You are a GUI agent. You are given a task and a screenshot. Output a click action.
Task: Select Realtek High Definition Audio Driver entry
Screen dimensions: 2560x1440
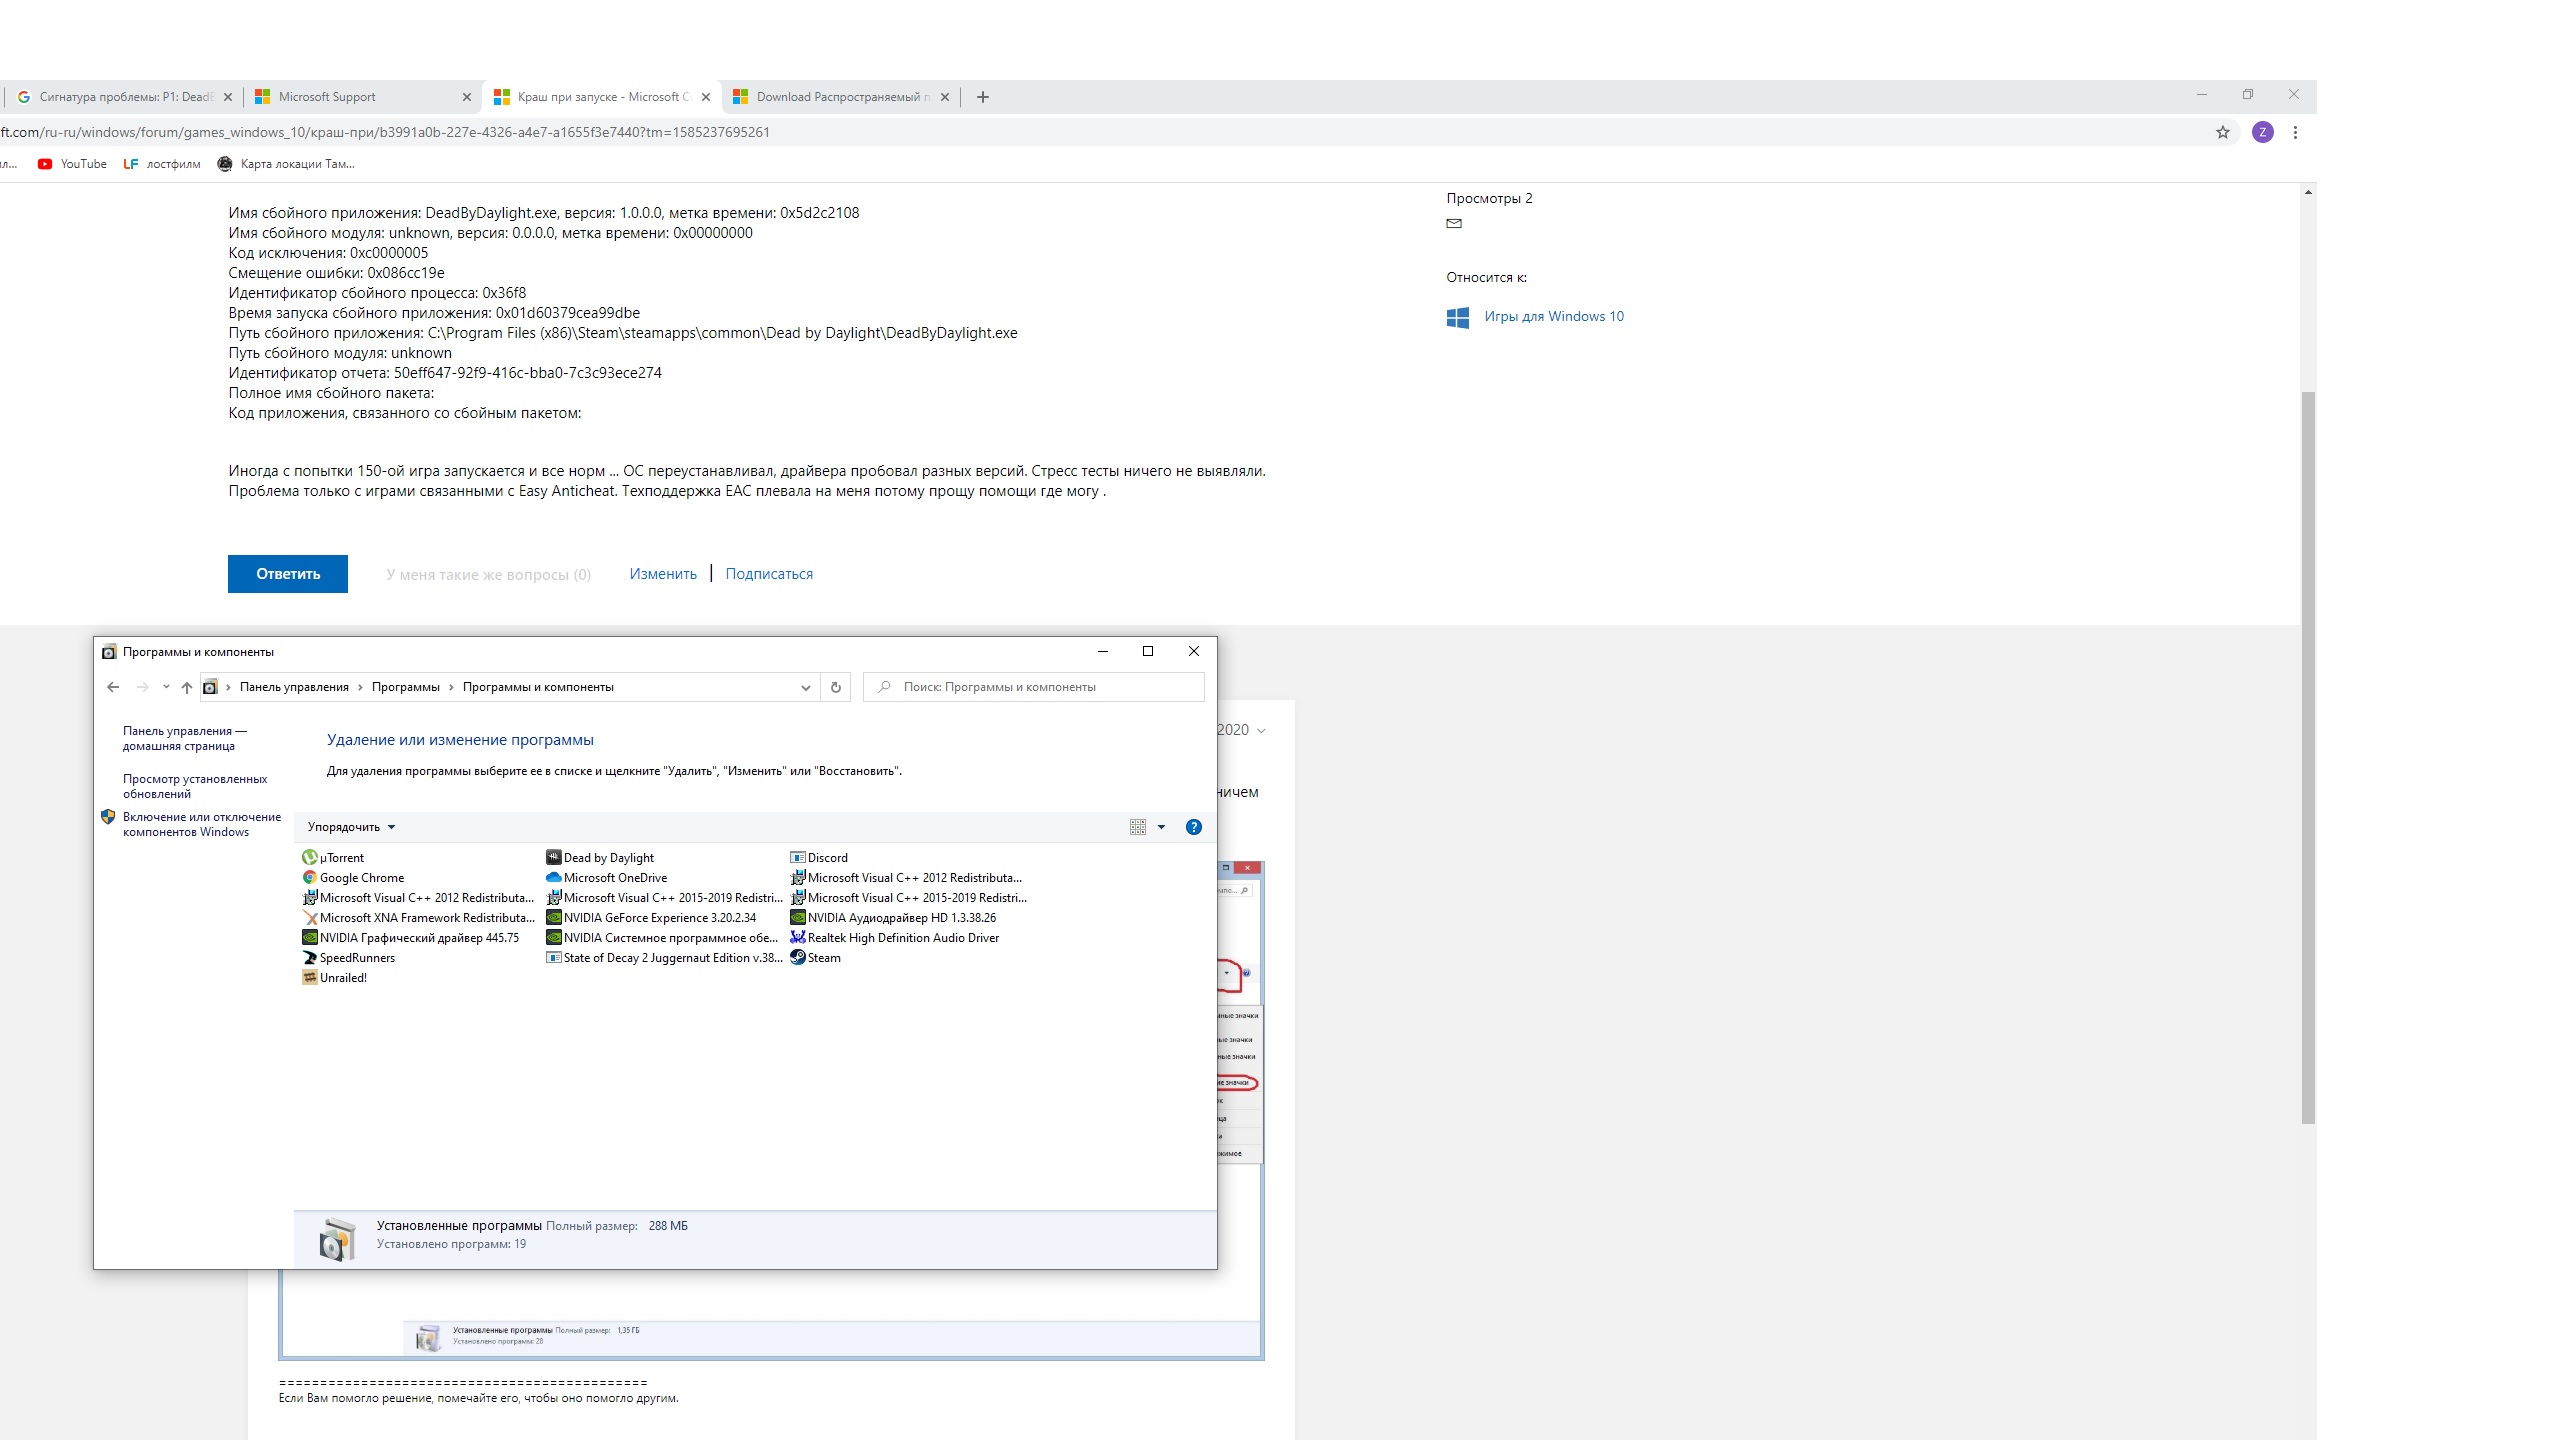[895, 938]
